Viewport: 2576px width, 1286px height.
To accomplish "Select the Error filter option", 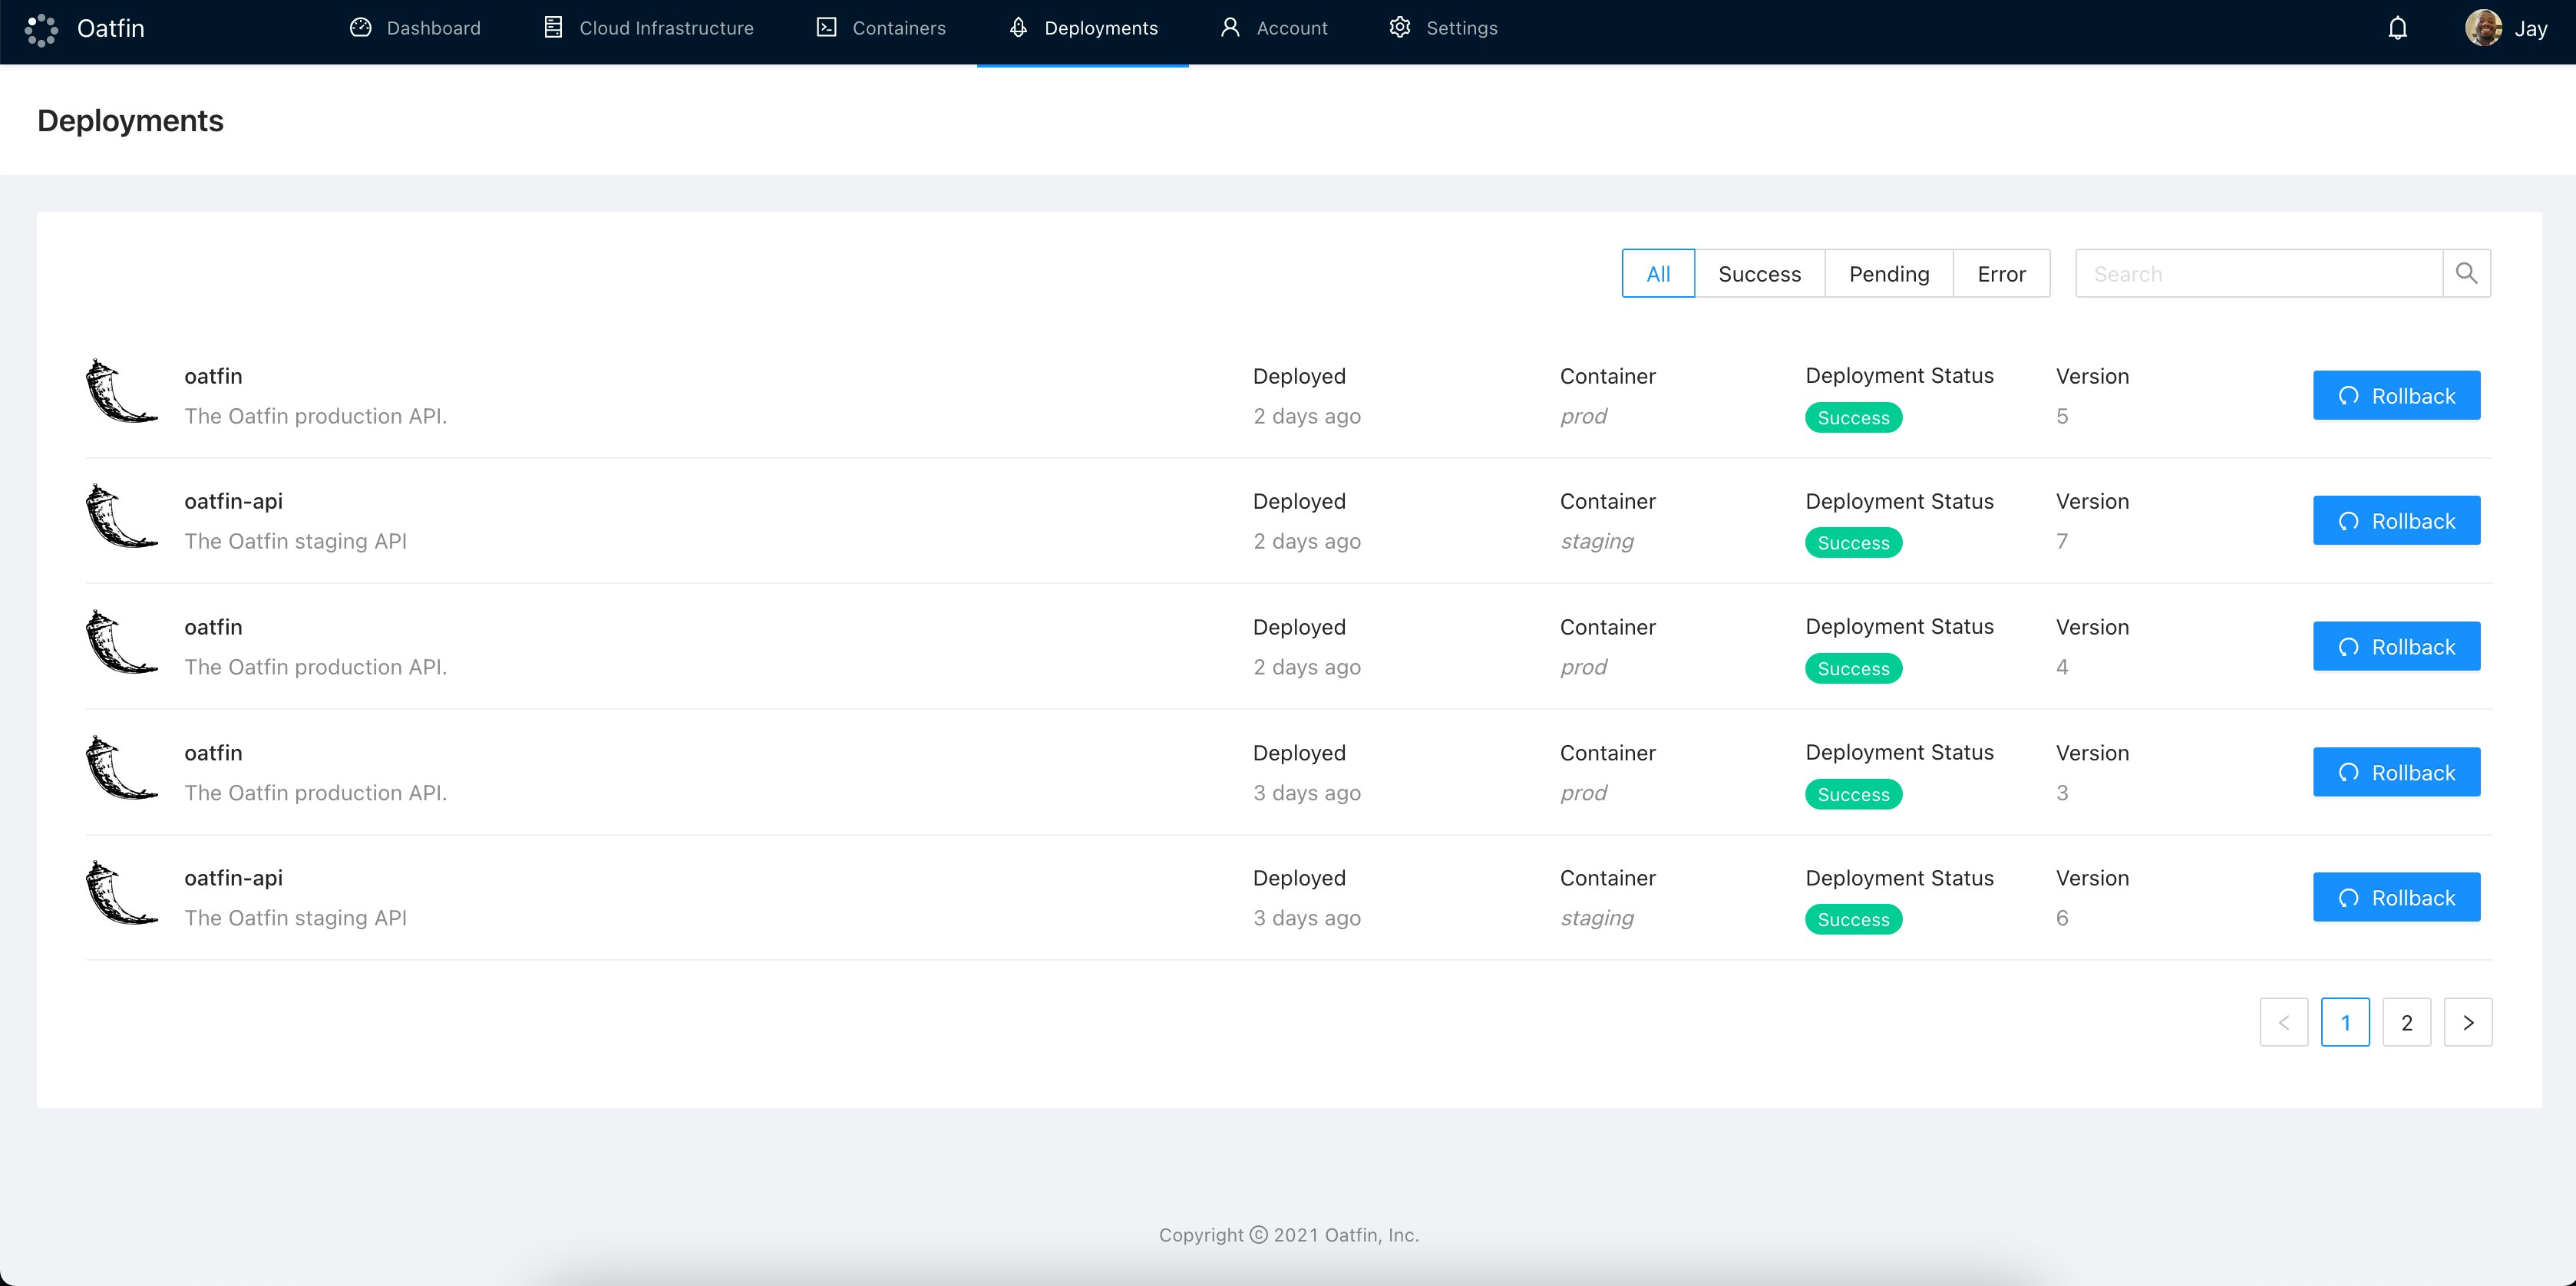I will click(x=2001, y=273).
